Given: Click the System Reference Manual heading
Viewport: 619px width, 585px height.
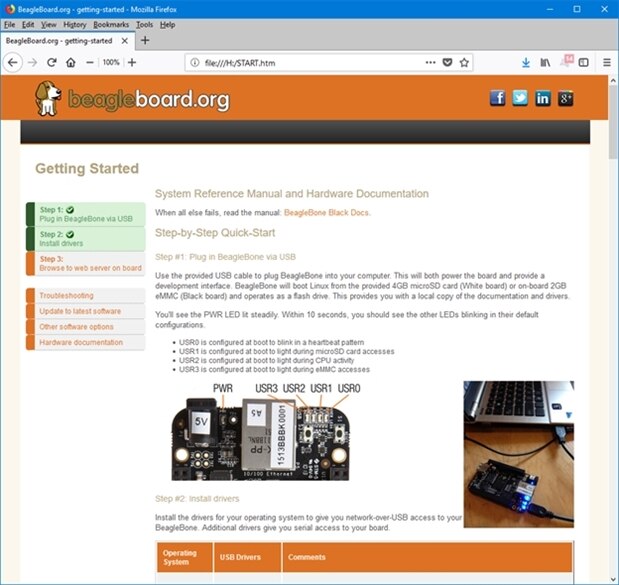Looking at the screenshot, I should (291, 194).
